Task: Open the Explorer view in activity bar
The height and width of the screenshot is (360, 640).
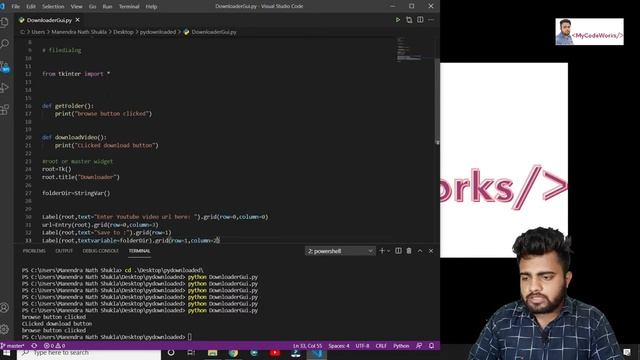Action: point(5,22)
